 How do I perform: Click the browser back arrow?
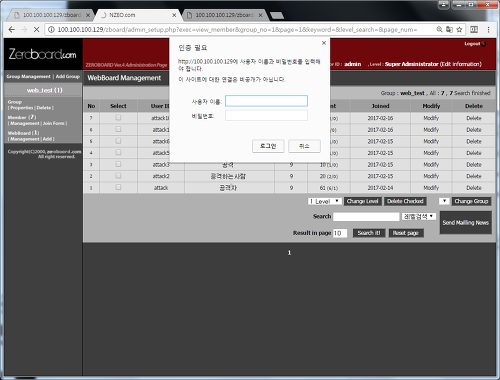point(12,30)
